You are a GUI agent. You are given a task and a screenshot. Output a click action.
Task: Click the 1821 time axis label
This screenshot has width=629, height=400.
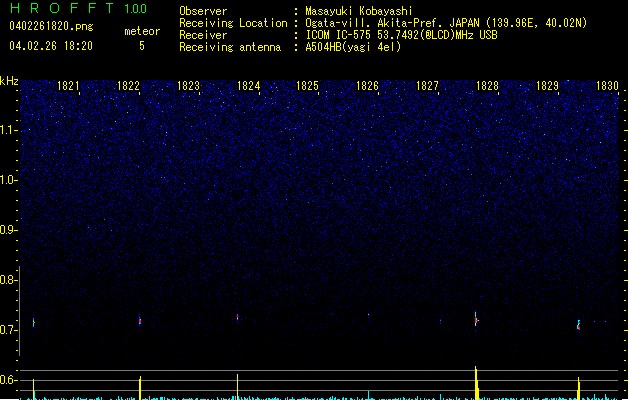click(x=68, y=86)
